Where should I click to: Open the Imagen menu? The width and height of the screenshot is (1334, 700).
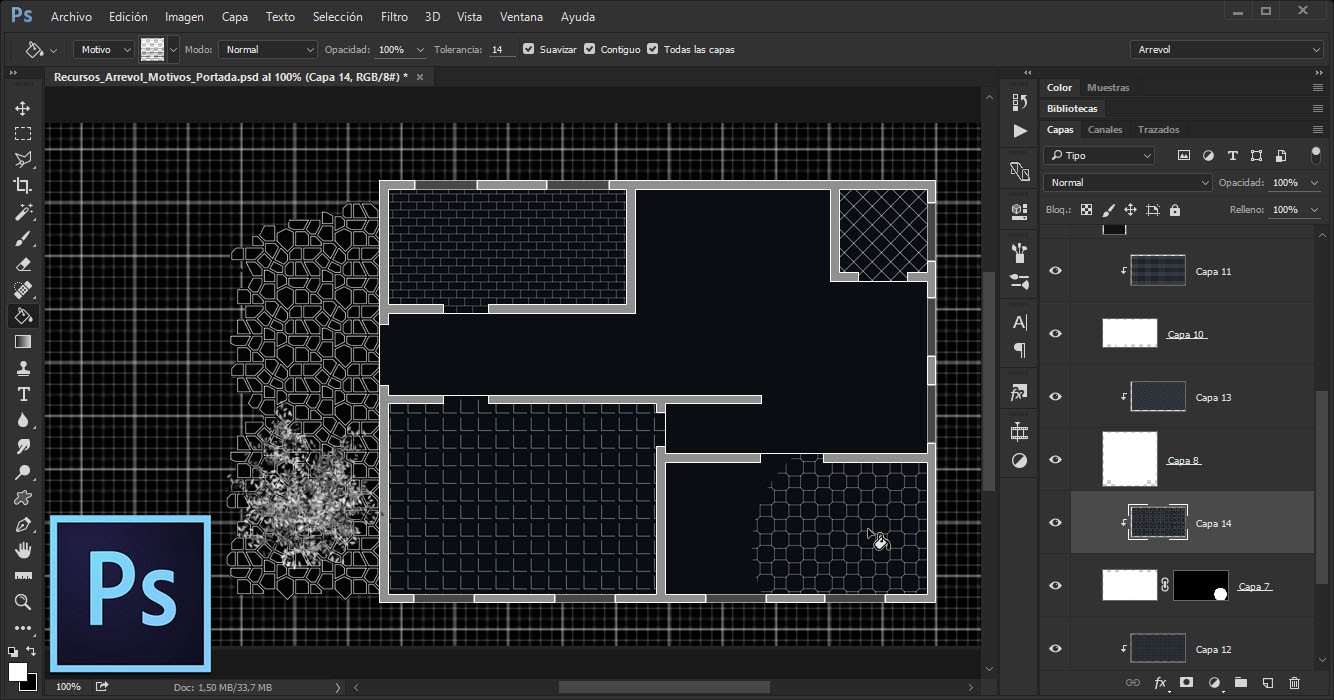point(184,17)
